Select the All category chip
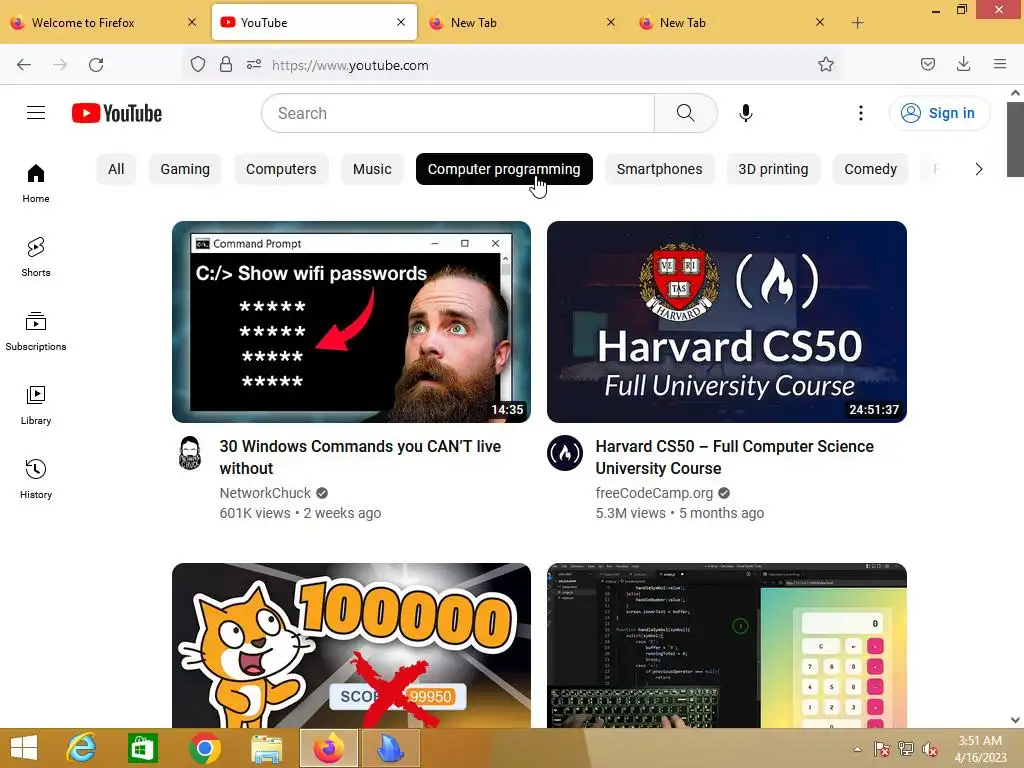 click(116, 169)
